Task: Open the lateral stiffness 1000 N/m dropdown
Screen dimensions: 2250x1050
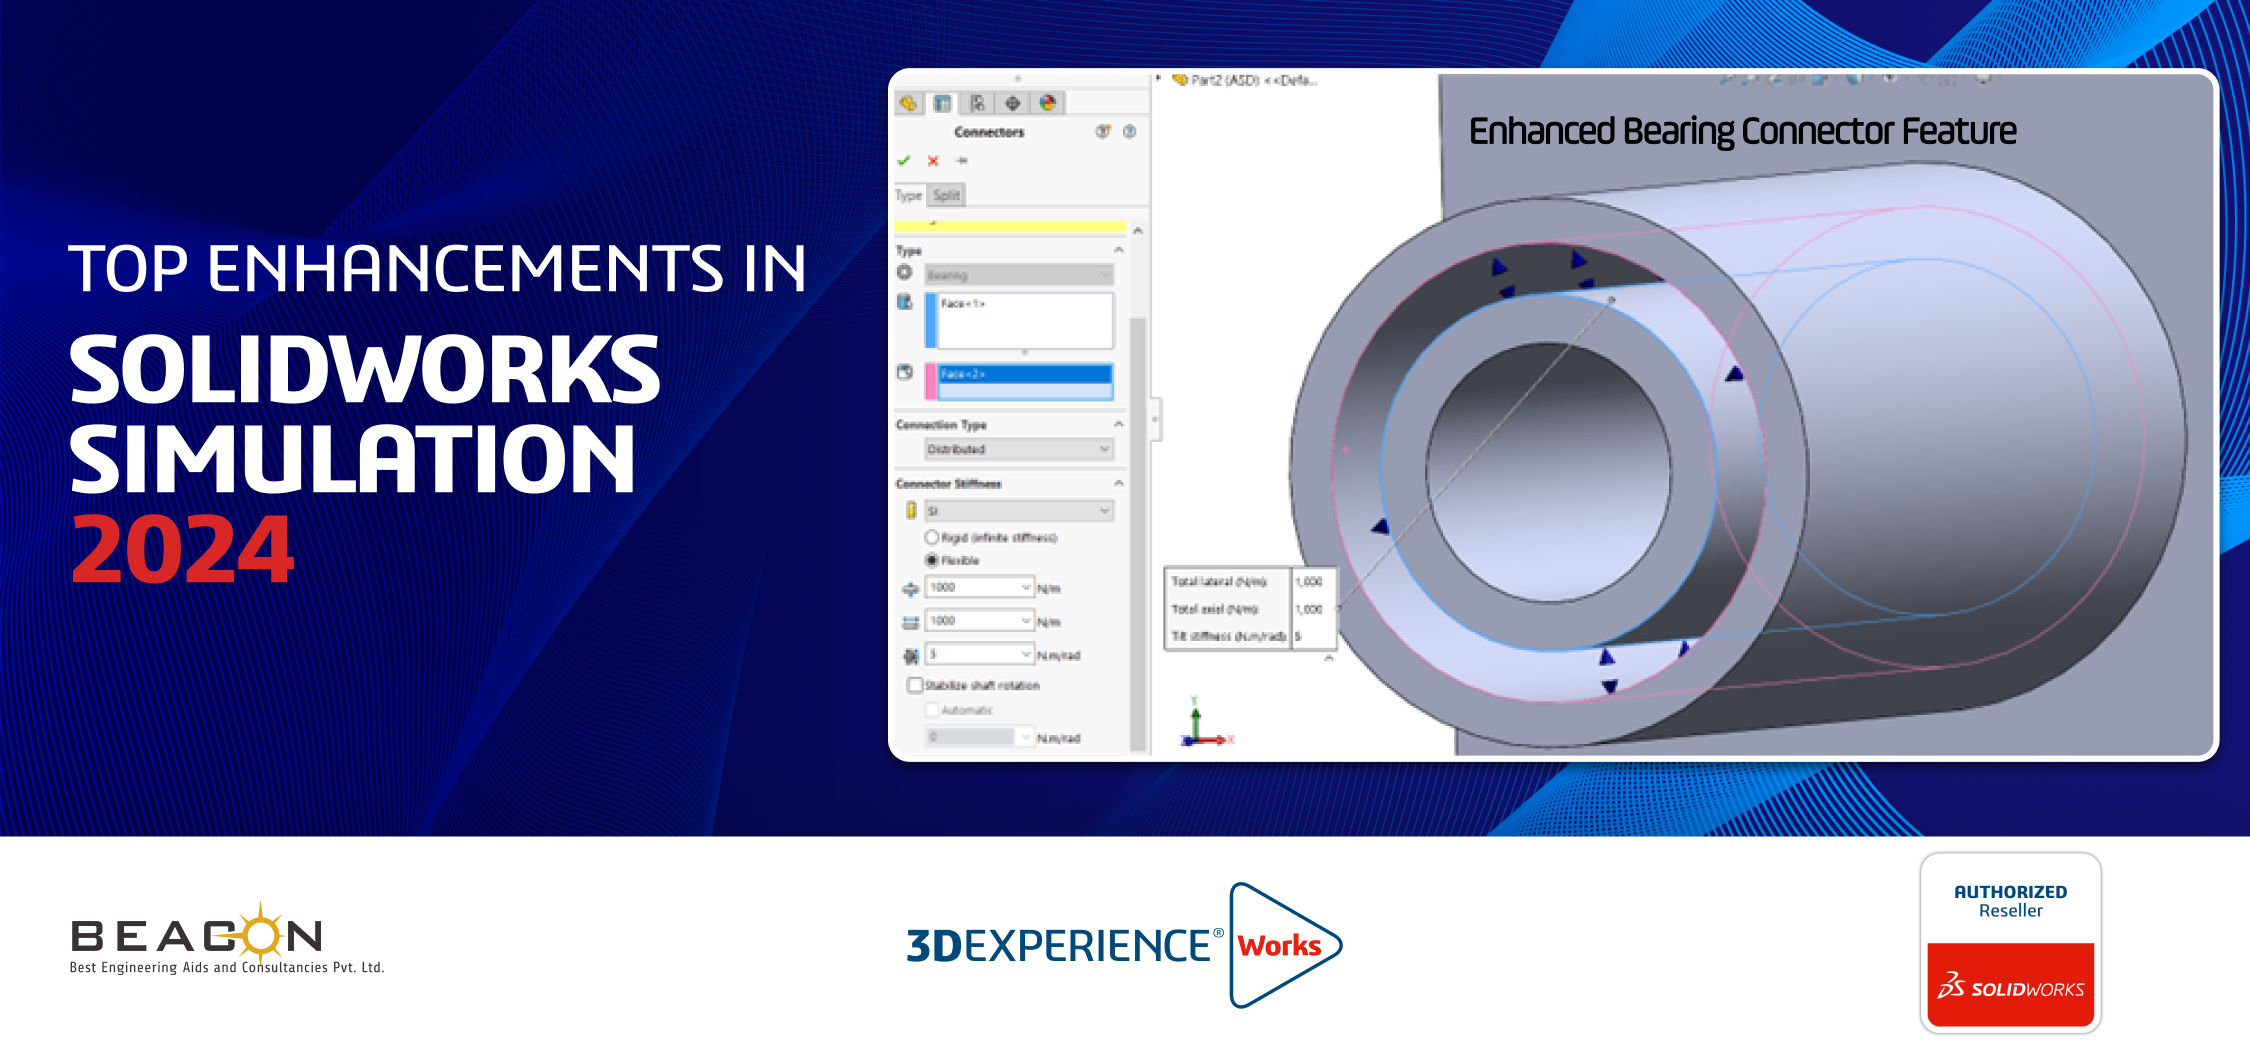Action: coord(1026,588)
